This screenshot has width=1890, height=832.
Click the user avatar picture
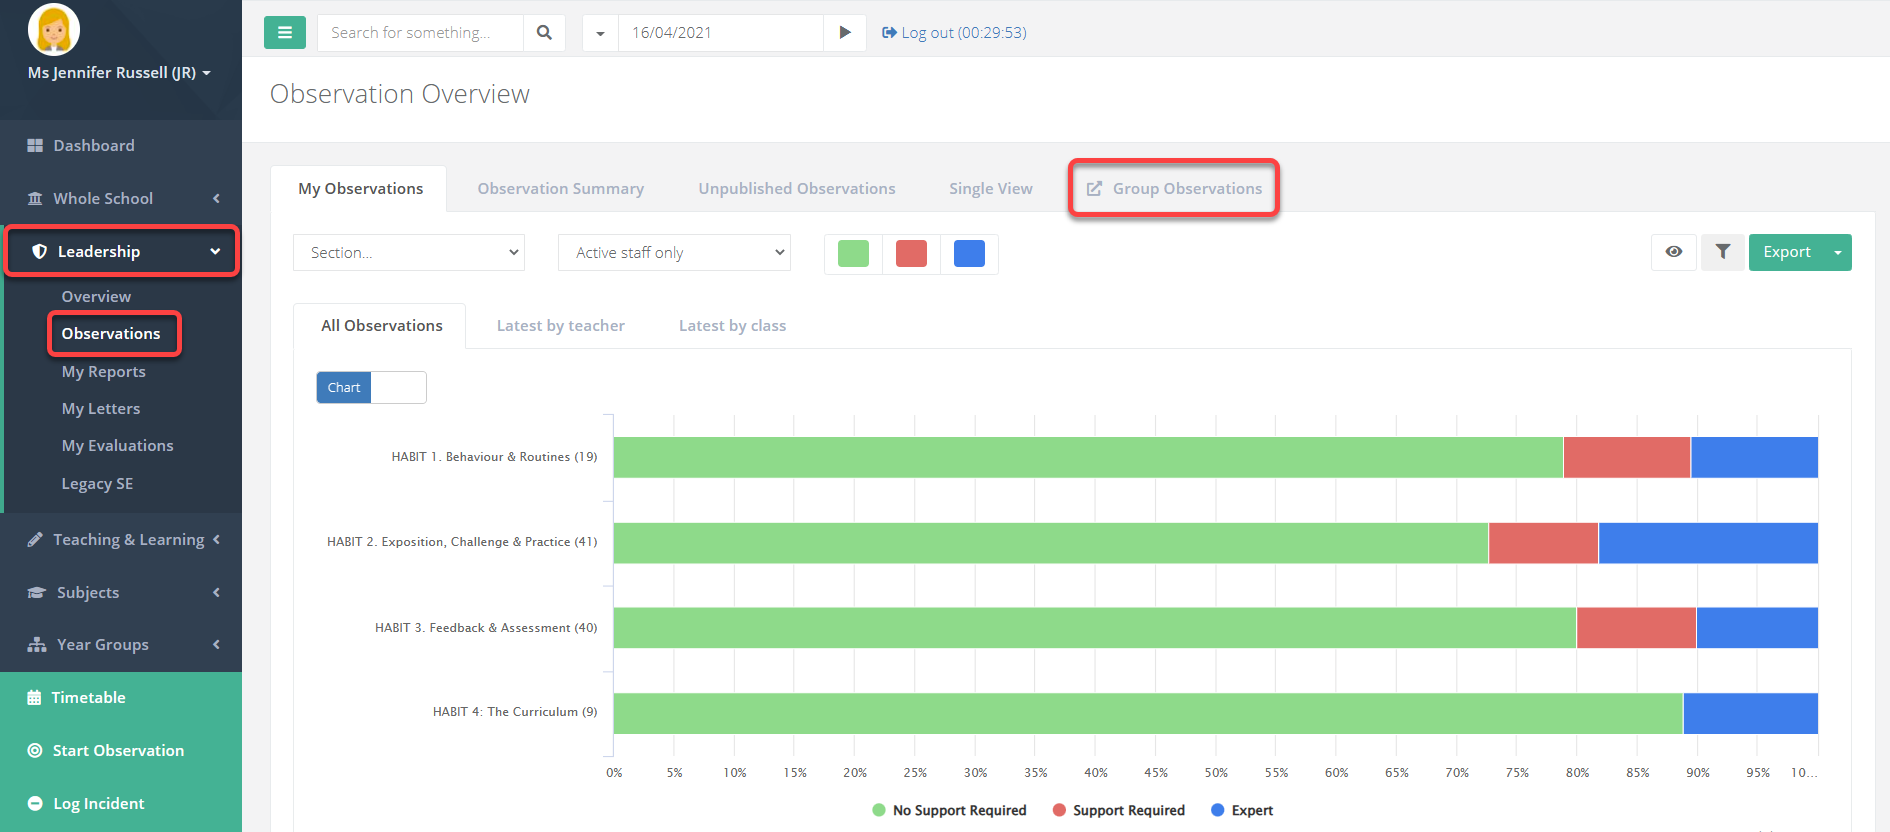point(54,28)
